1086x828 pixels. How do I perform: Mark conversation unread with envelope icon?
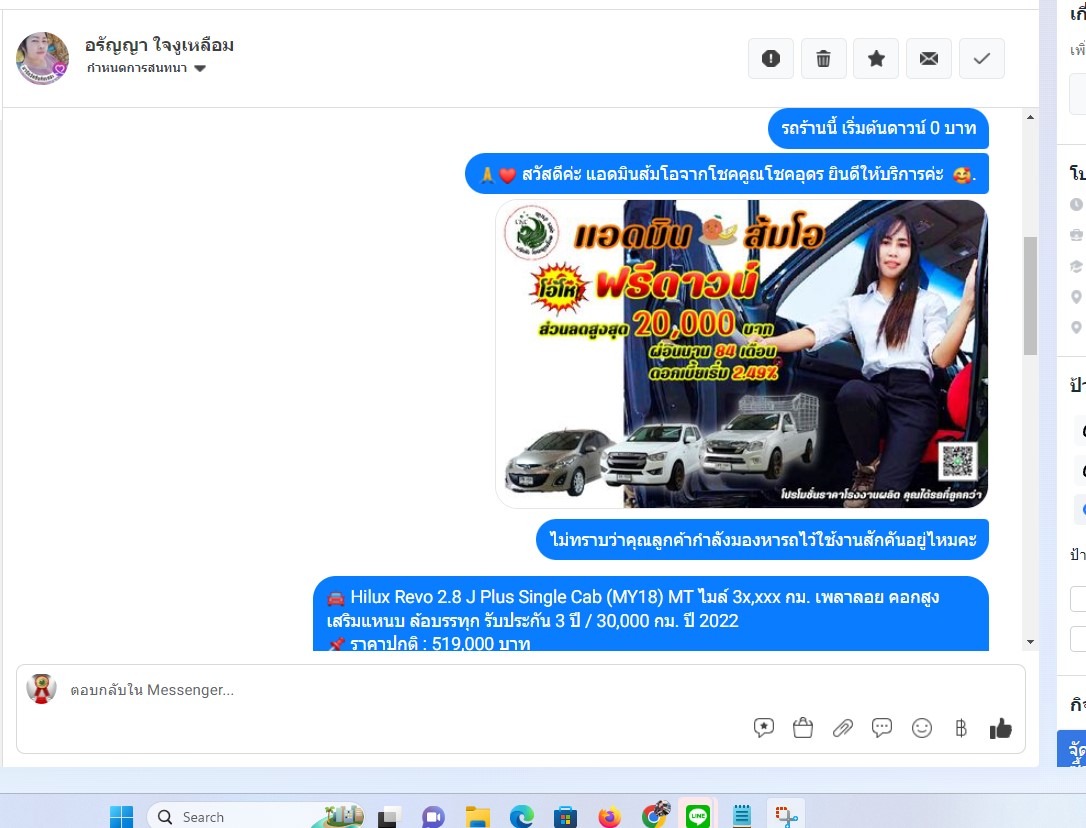coord(929,59)
